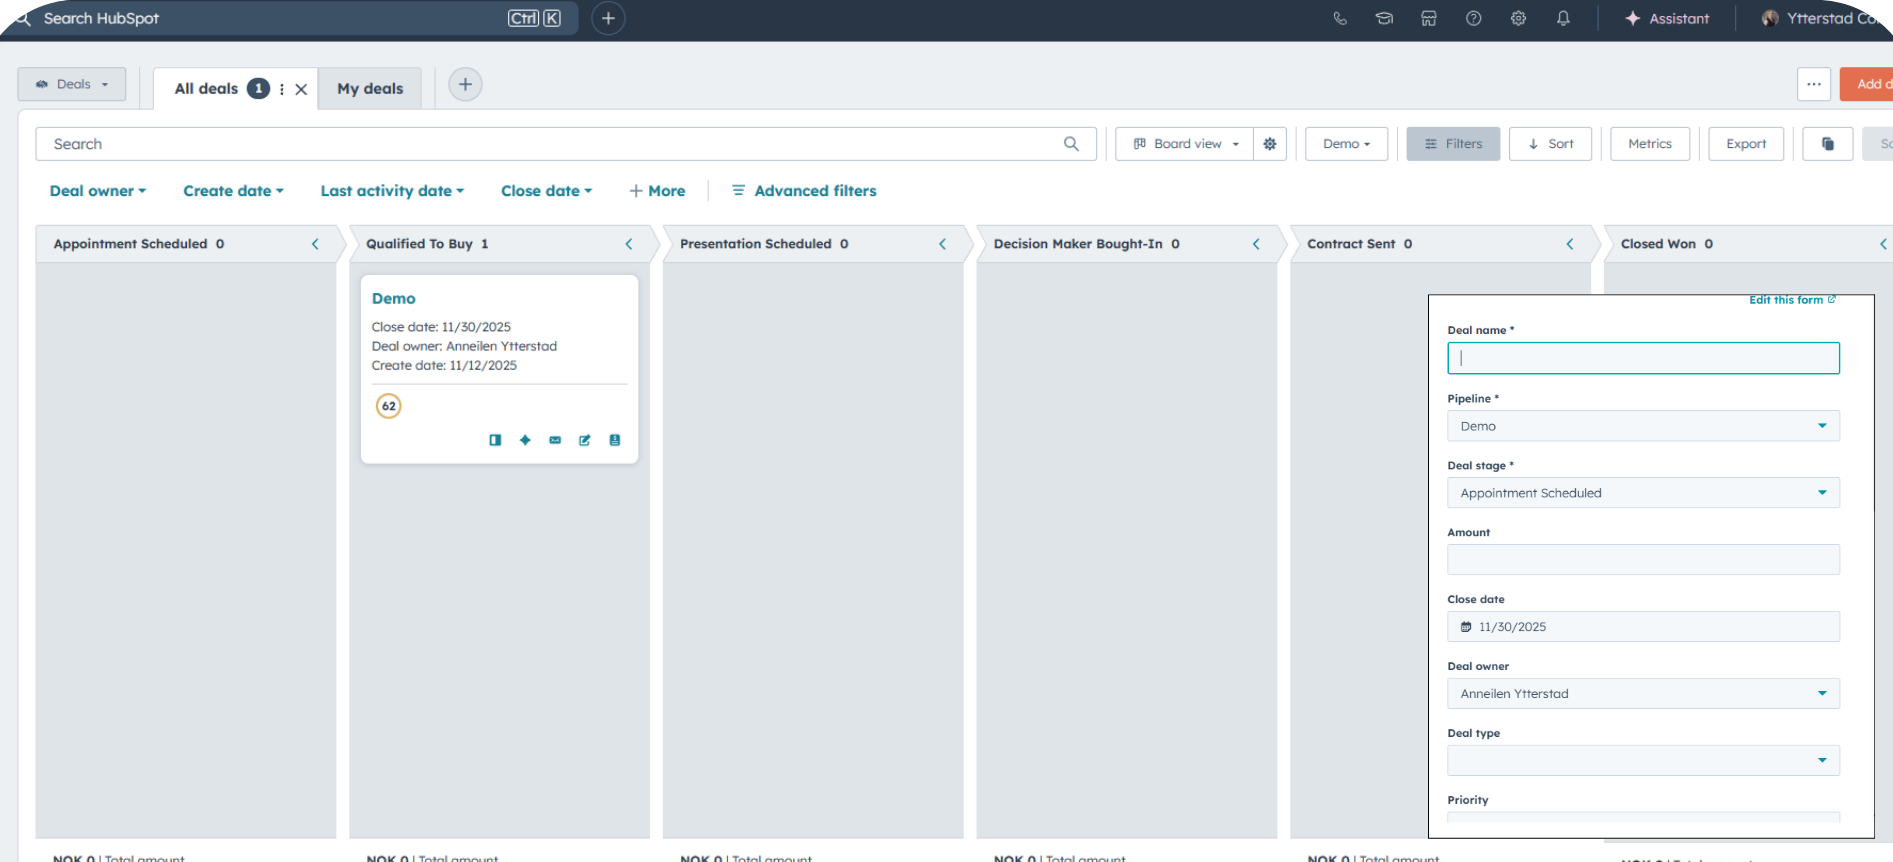This screenshot has width=1893, height=862.
Task: Open the notifications bell icon
Action: pos(1563,18)
